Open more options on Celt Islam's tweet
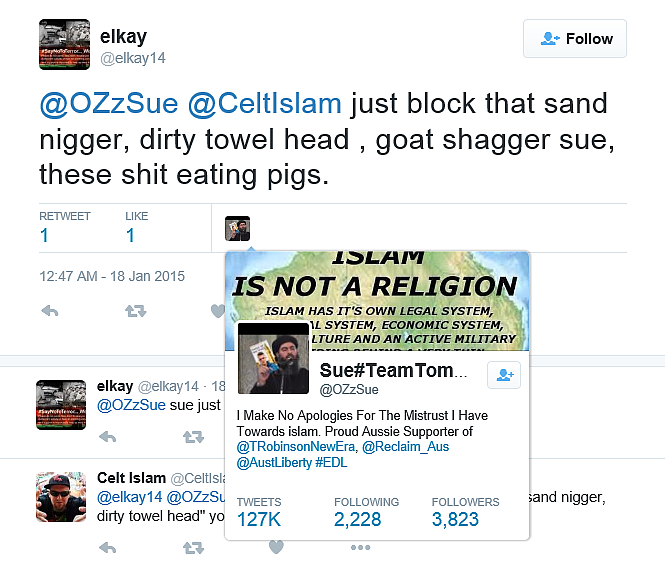Viewport: 665px width, 566px height. coord(361,547)
